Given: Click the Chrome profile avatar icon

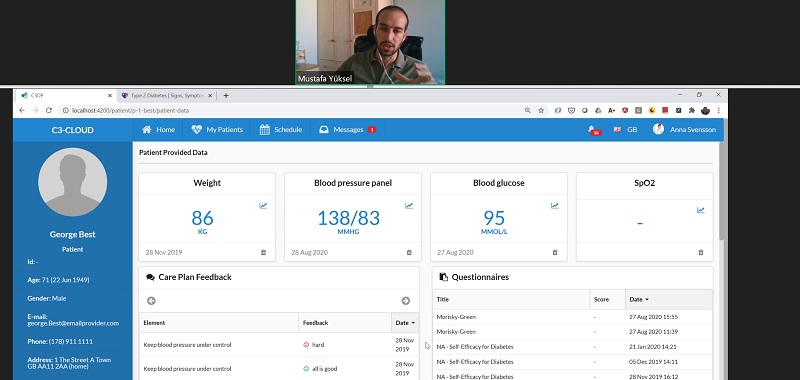Looking at the screenshot, I should pos(706,110).
